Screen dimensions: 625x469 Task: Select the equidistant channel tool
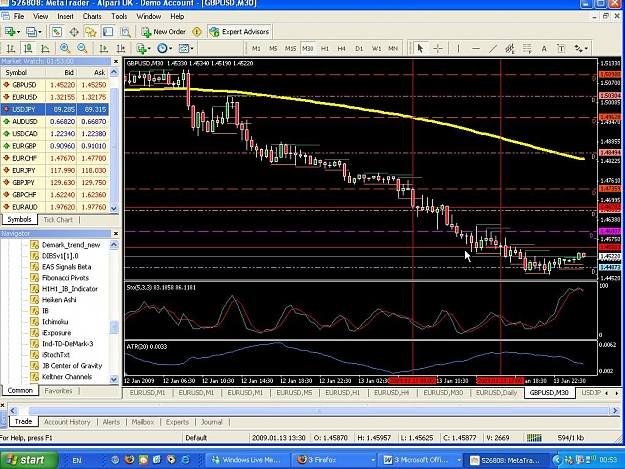pos(509,48)
